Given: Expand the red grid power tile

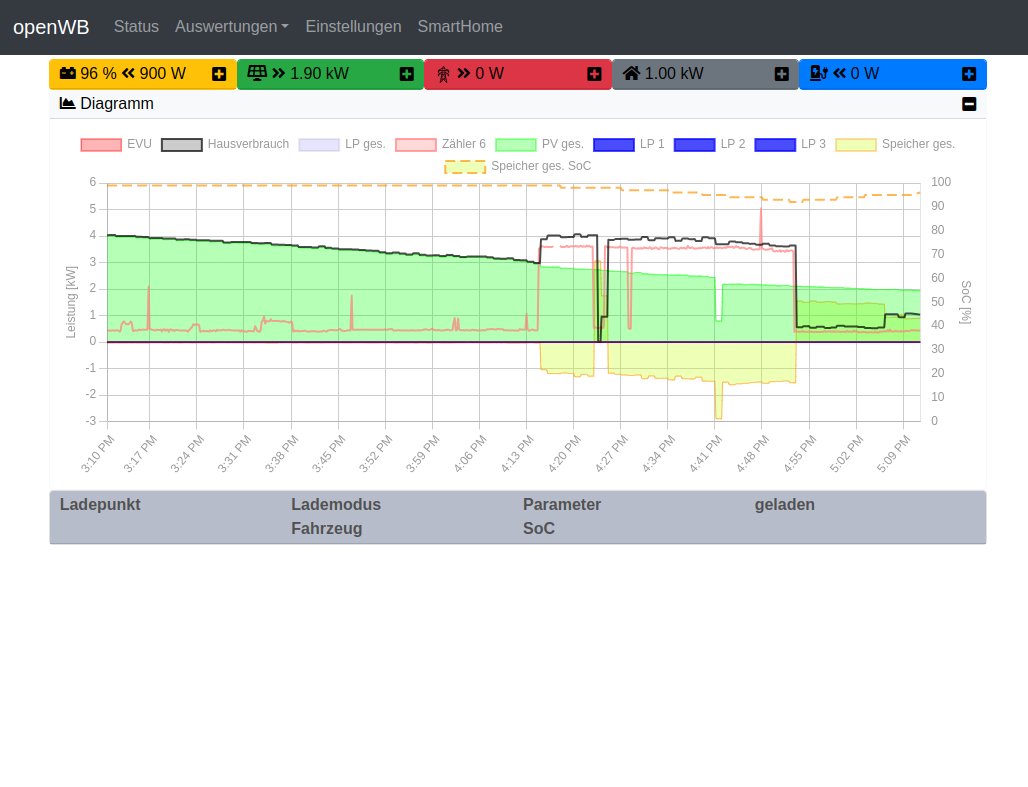Looking at the screenshot, I should (594, 74).
